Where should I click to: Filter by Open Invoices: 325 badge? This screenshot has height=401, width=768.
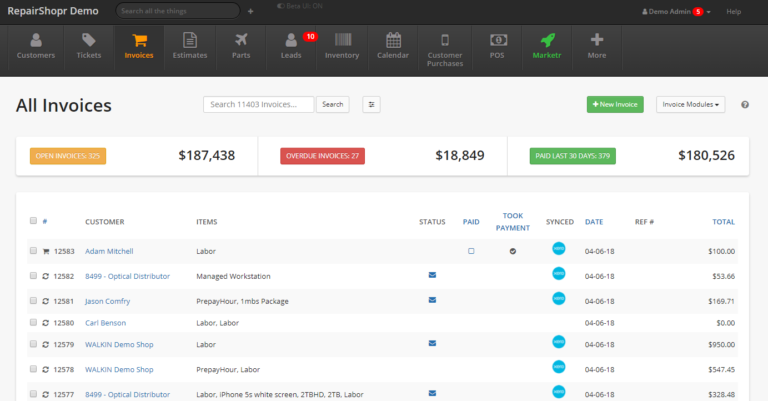pos(68,156)
